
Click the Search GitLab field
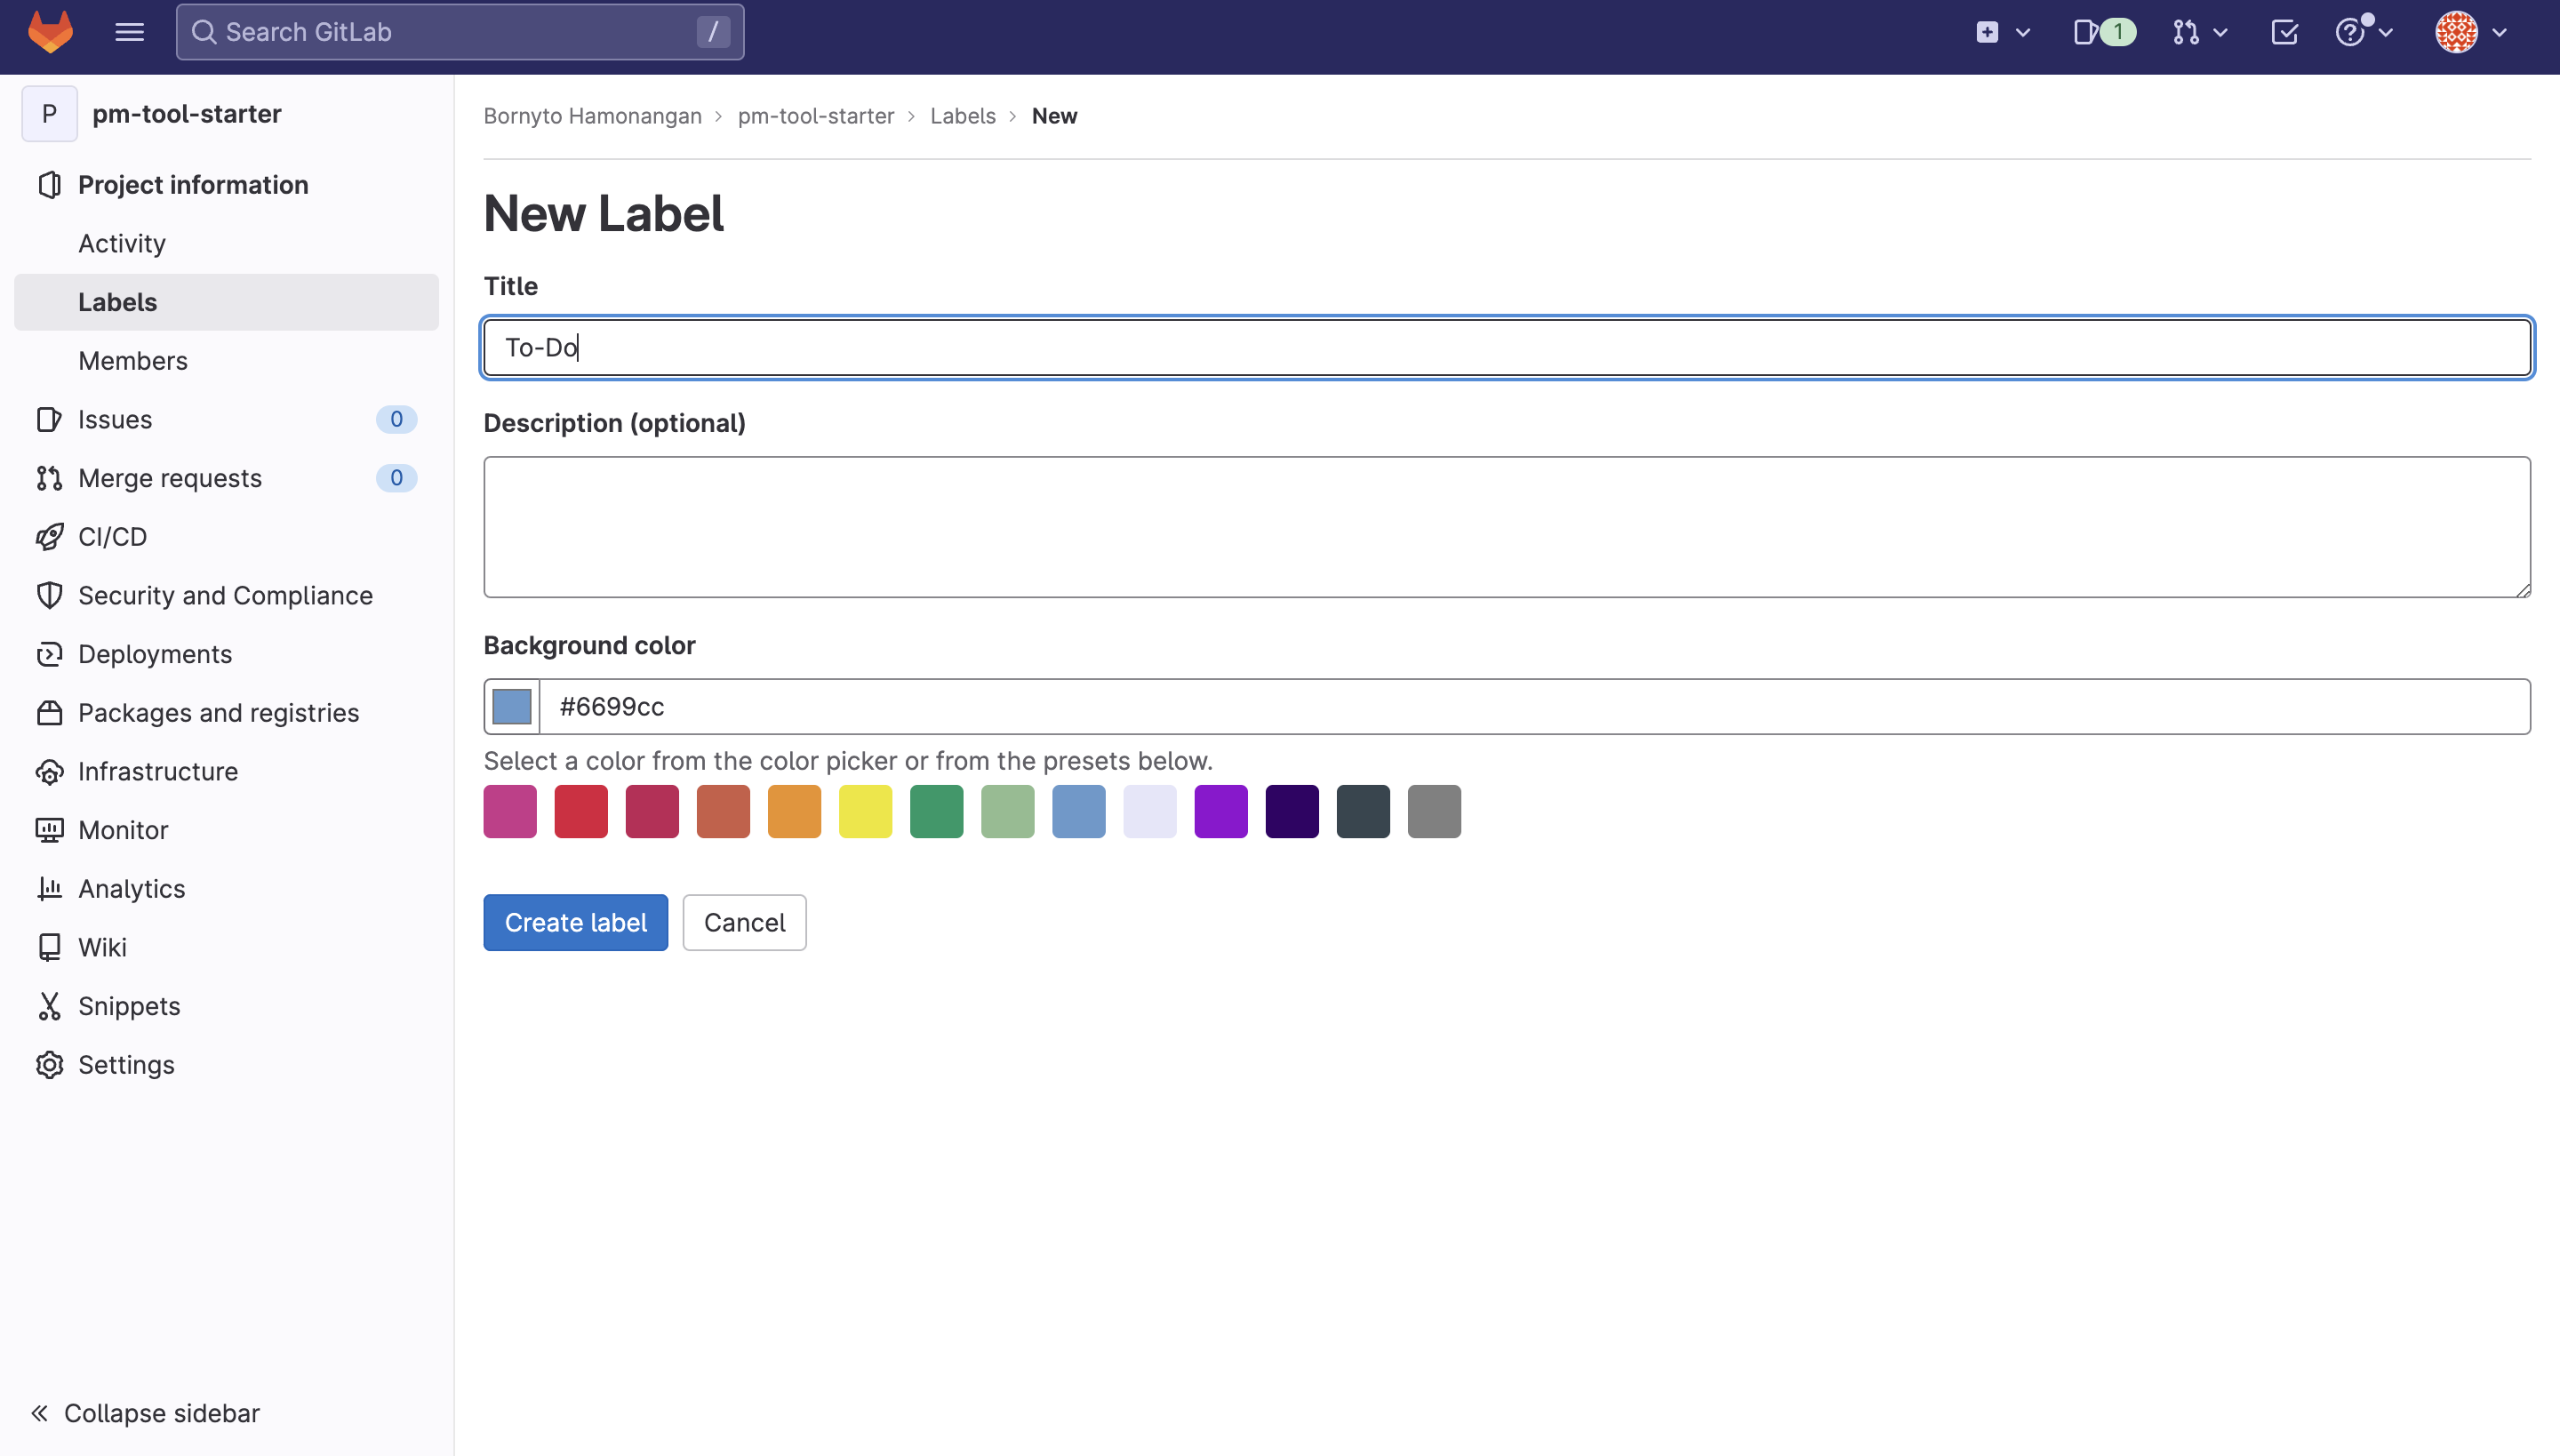pos(460,32)
